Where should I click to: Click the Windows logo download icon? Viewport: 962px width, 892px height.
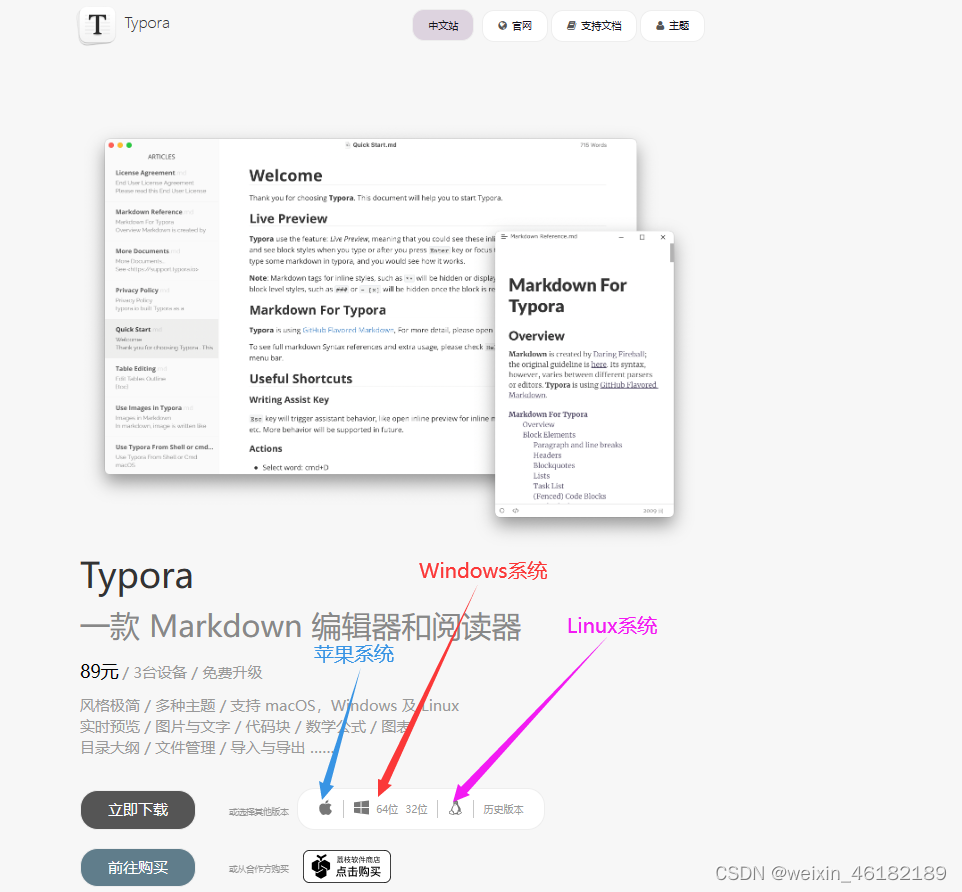[x=361, y=808]
